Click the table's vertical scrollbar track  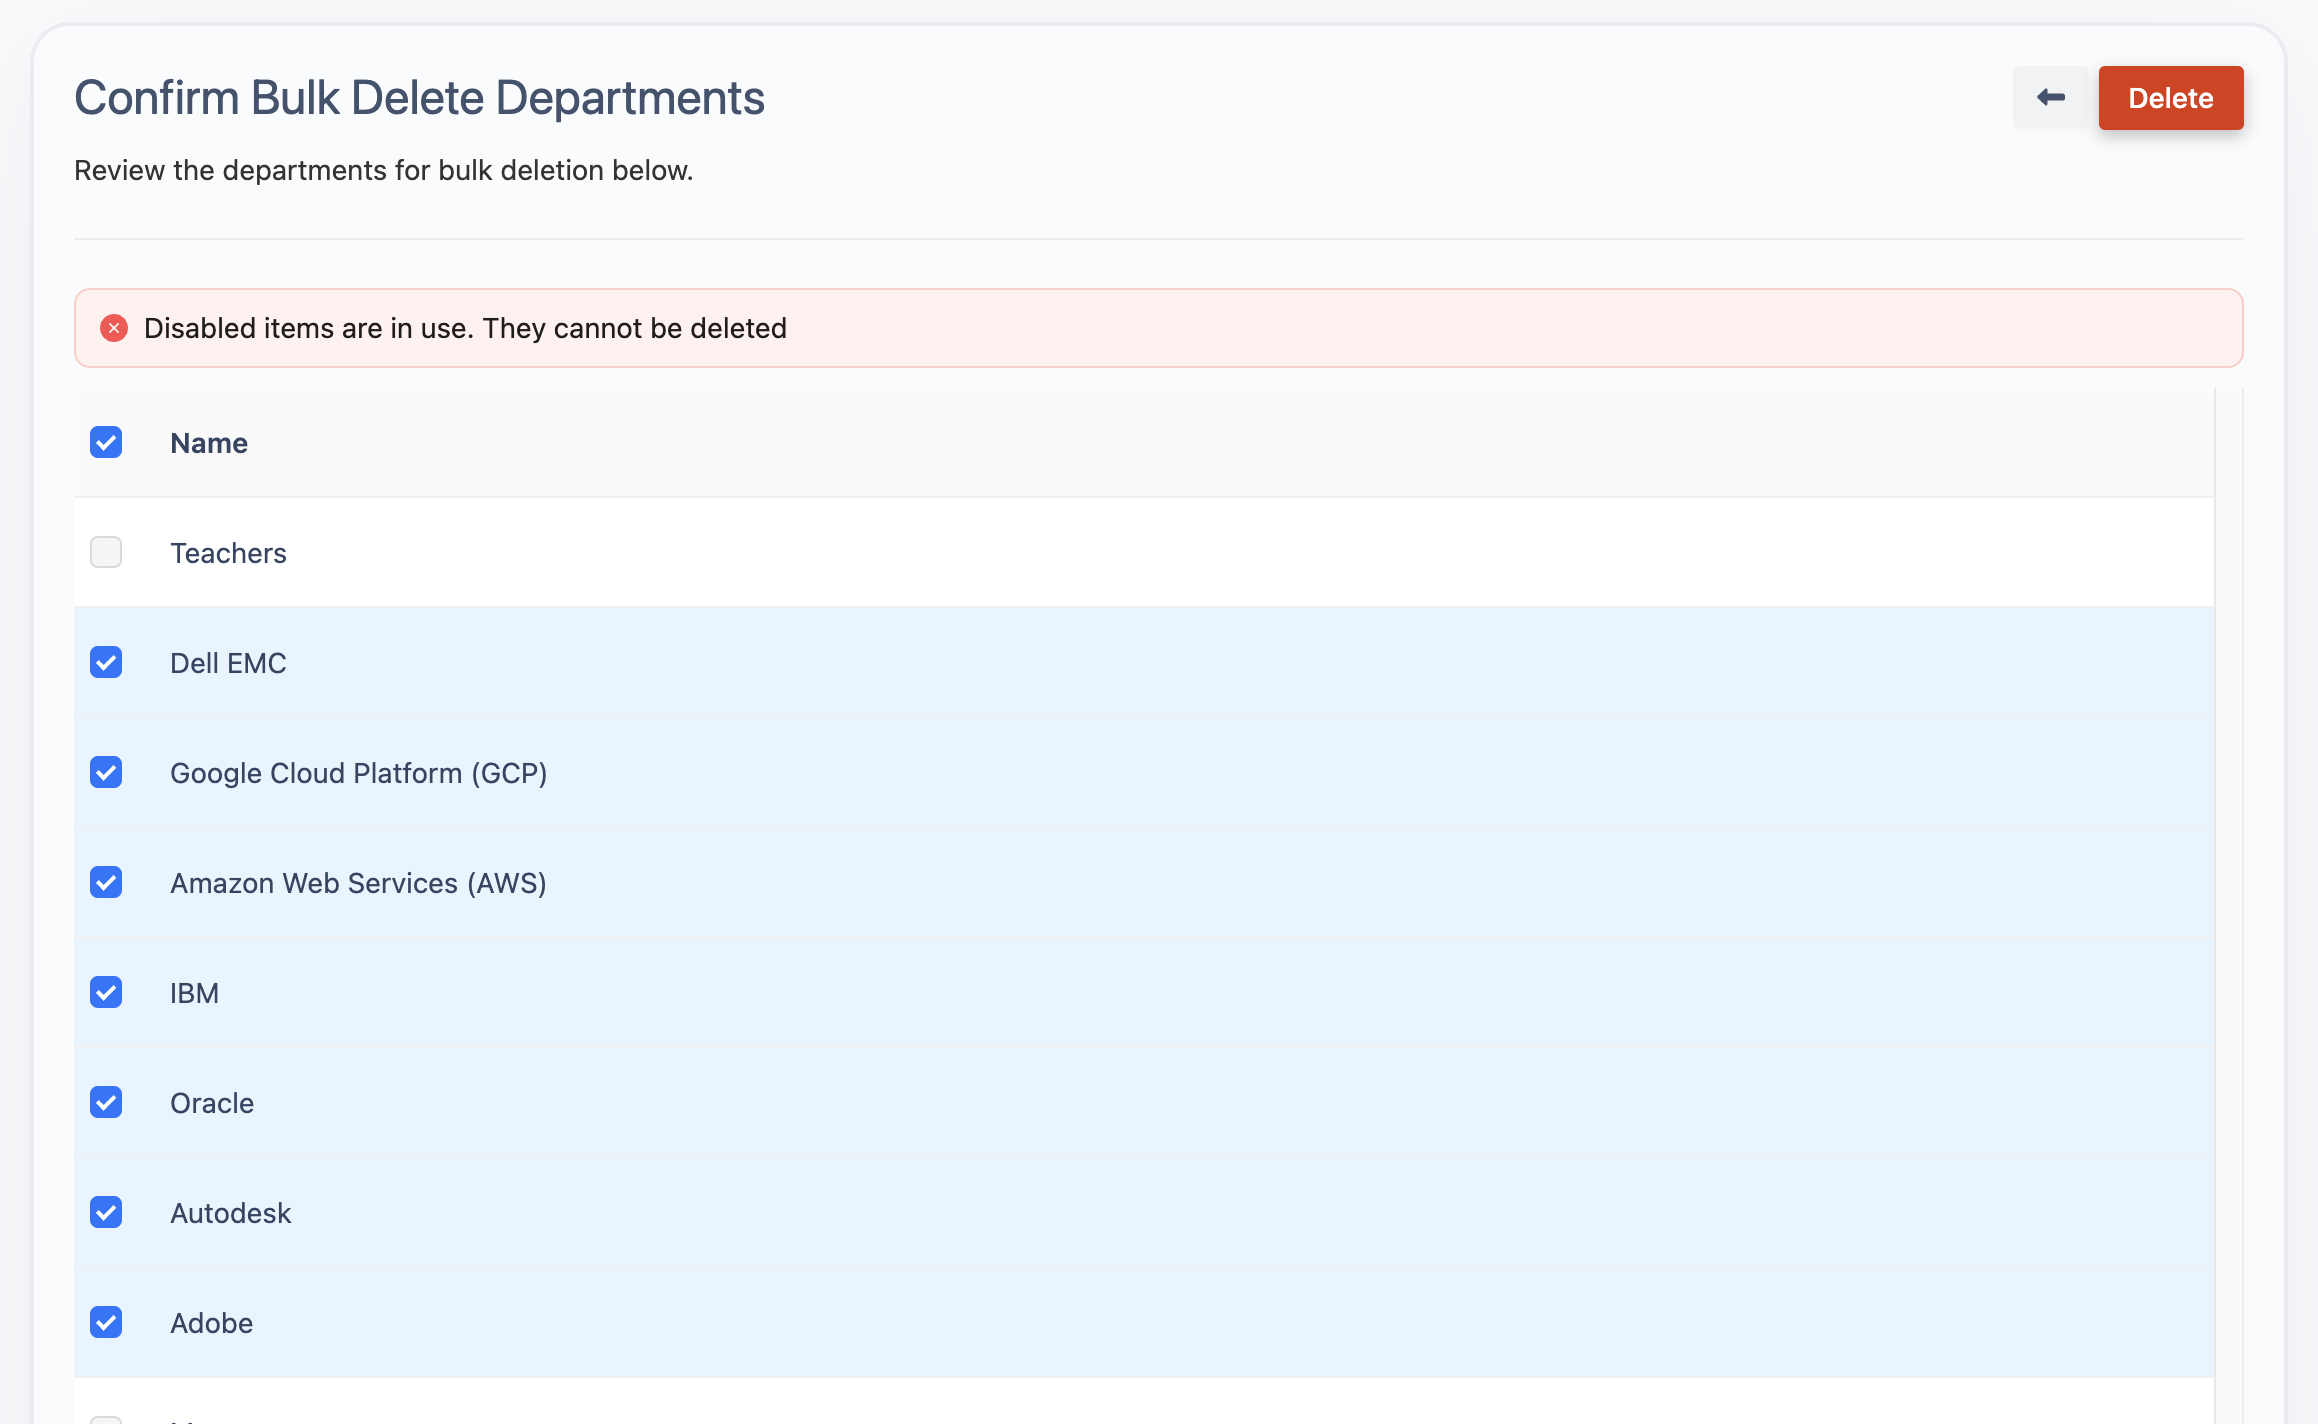[x=2229, y=900]
